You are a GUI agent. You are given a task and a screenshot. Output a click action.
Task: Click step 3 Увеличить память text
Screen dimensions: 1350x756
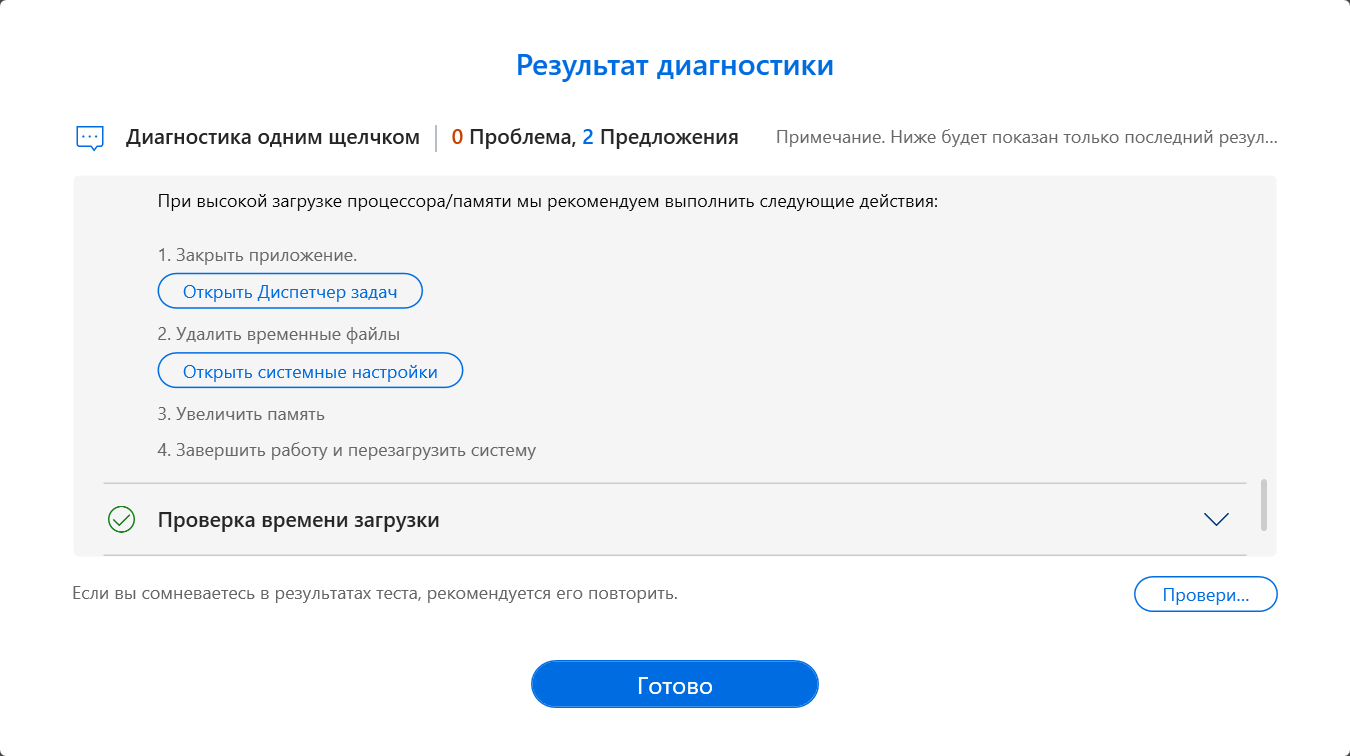pos(241,414)
